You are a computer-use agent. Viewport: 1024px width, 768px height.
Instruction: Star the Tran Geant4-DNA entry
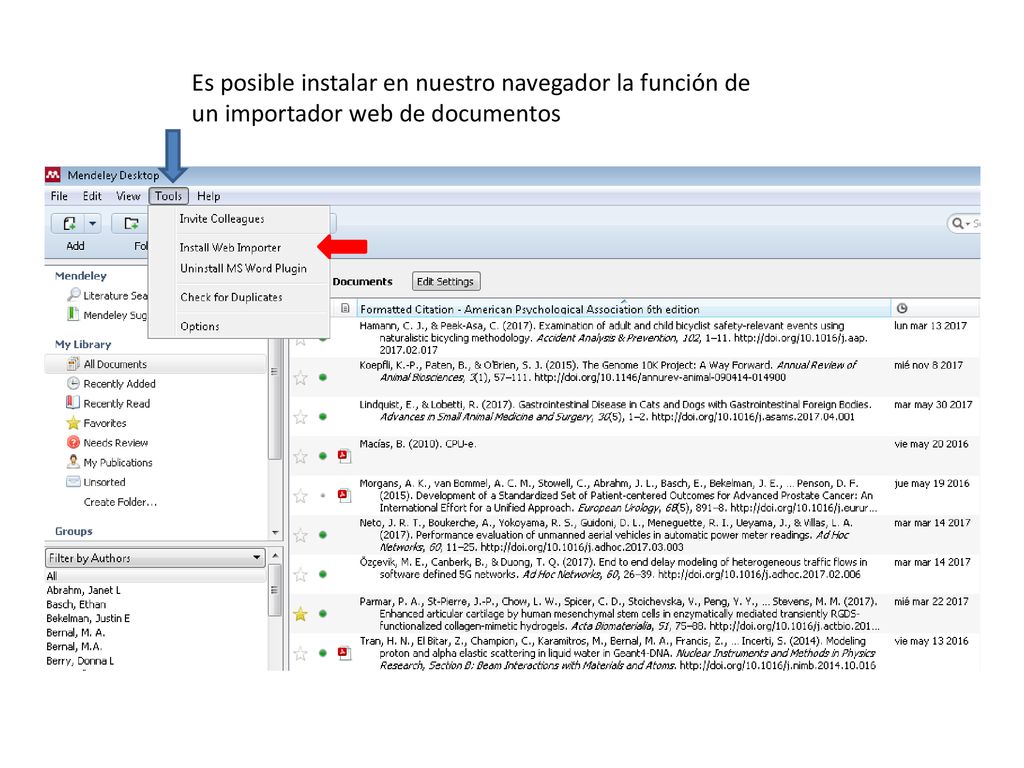point(300,652)
